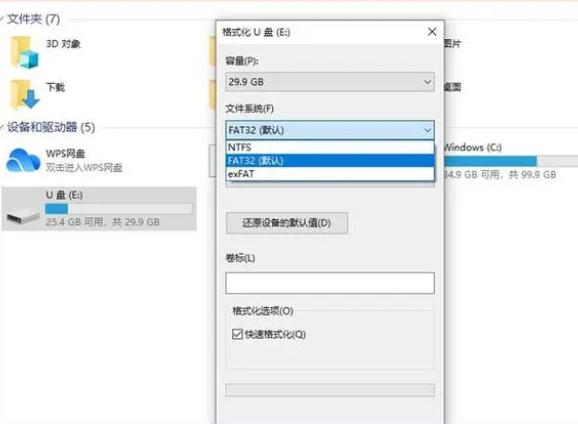Collapse the FAT32 file system combo box

click(330, 130)
